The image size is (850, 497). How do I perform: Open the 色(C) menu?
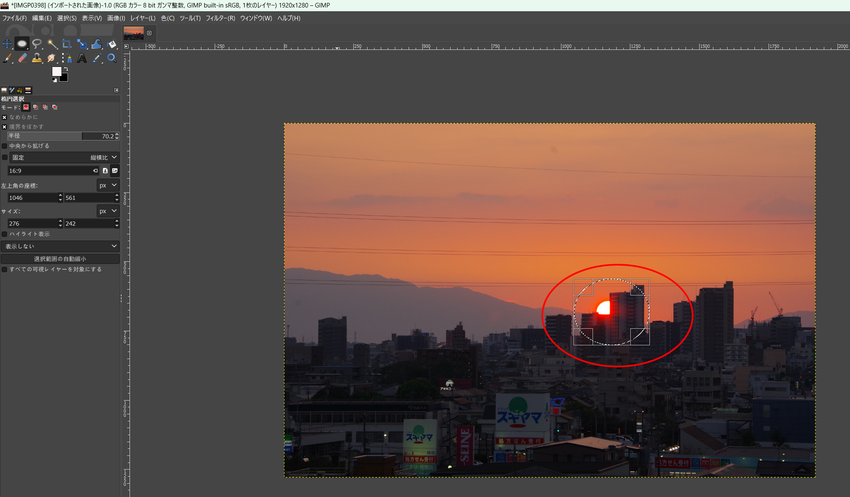point(168,18)
